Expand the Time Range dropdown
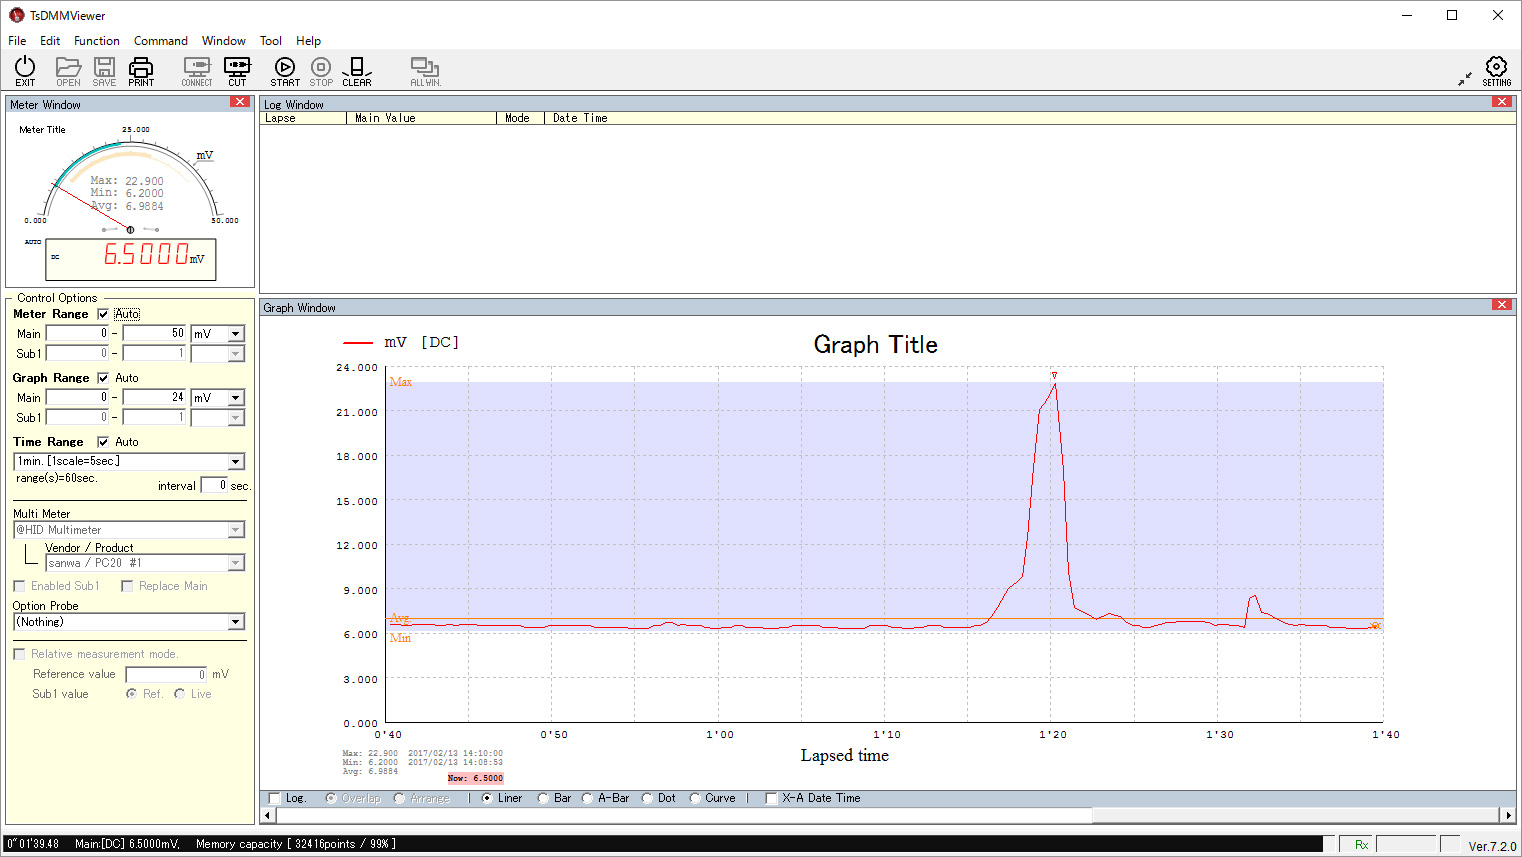The height and width of the screenshot is (857, 1522). [236, 462]
